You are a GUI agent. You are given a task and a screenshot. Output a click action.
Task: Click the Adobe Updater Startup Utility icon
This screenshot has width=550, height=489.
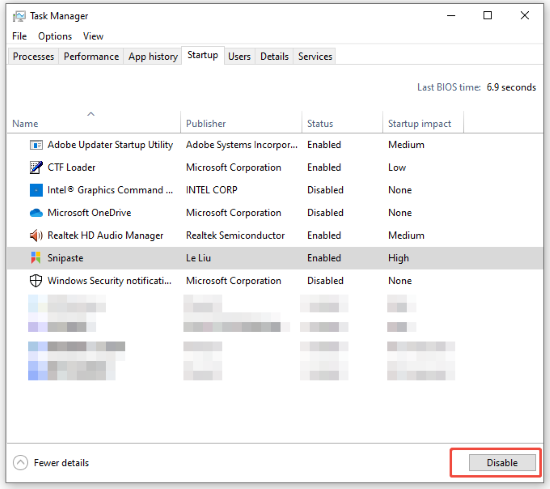pos(36,145)
